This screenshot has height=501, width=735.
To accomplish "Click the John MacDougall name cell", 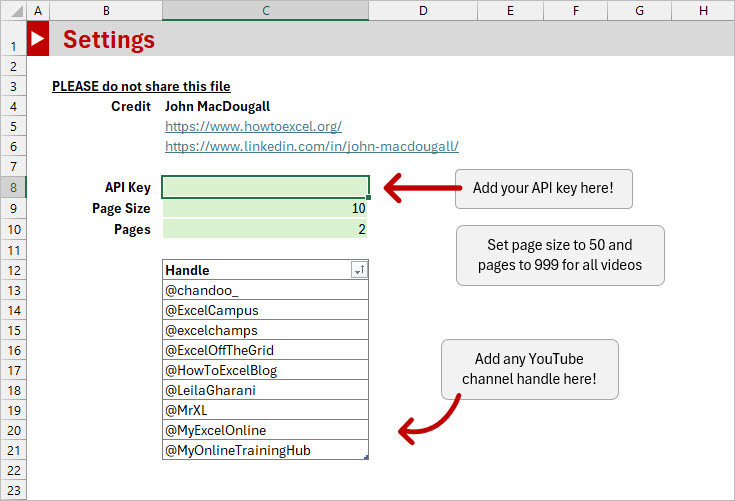I will point(218,106).
